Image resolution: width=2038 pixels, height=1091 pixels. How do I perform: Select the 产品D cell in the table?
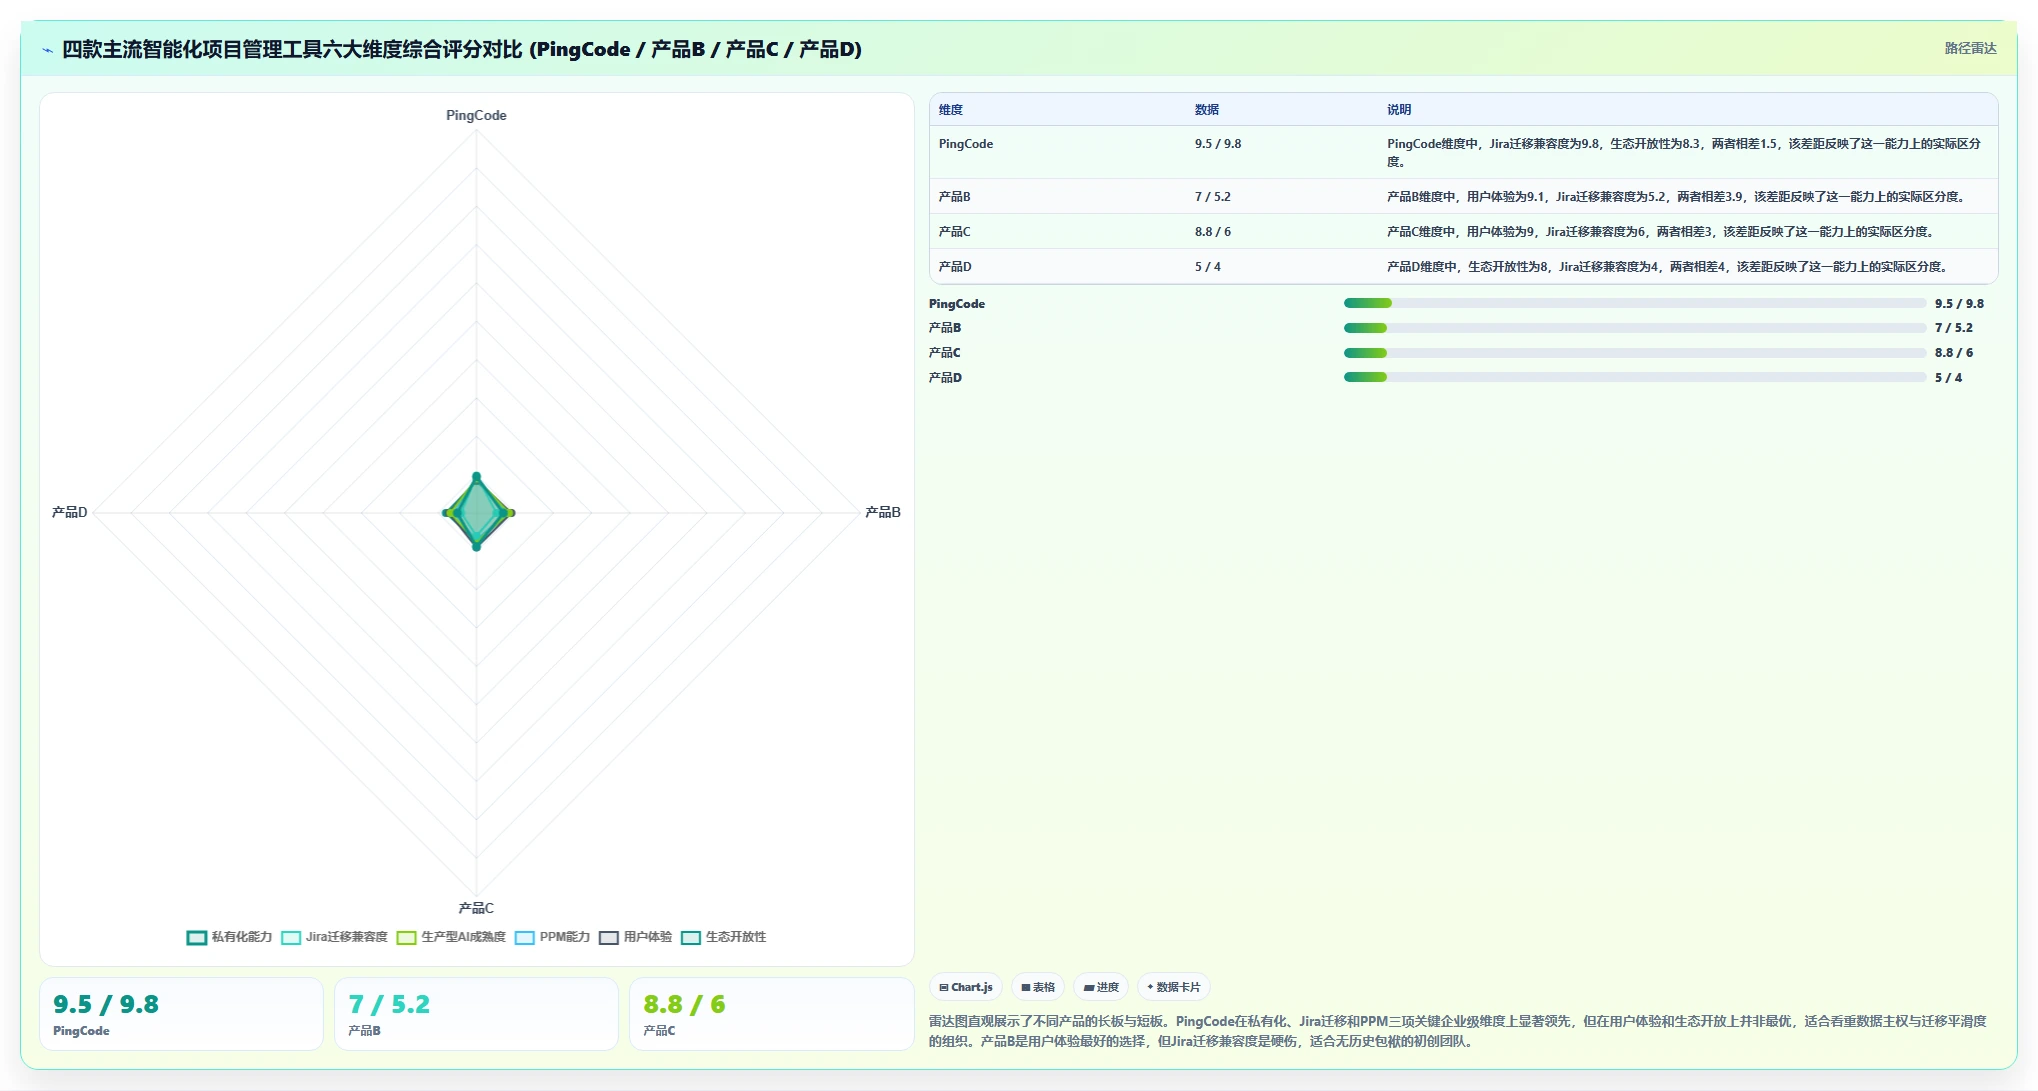point(955,267)
